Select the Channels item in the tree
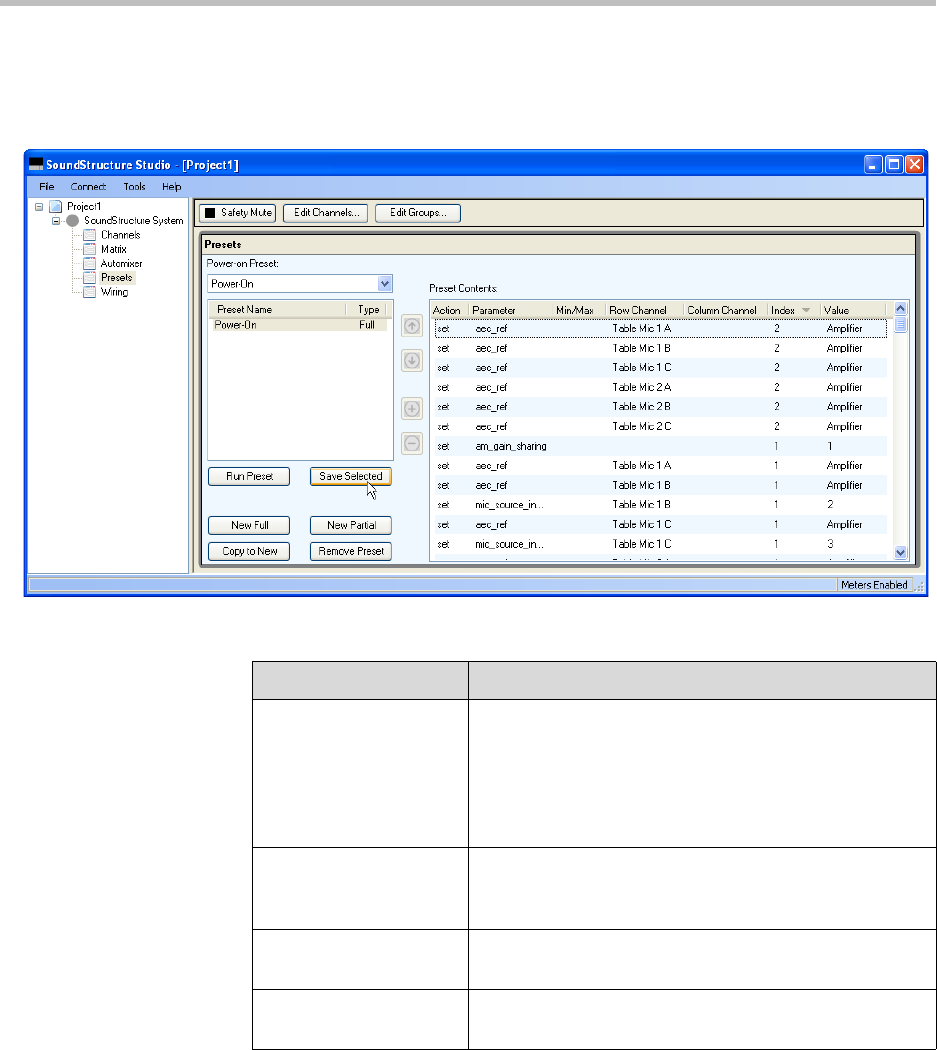The width and height of the screenshot is (937, 1050). tap(119, 235)
